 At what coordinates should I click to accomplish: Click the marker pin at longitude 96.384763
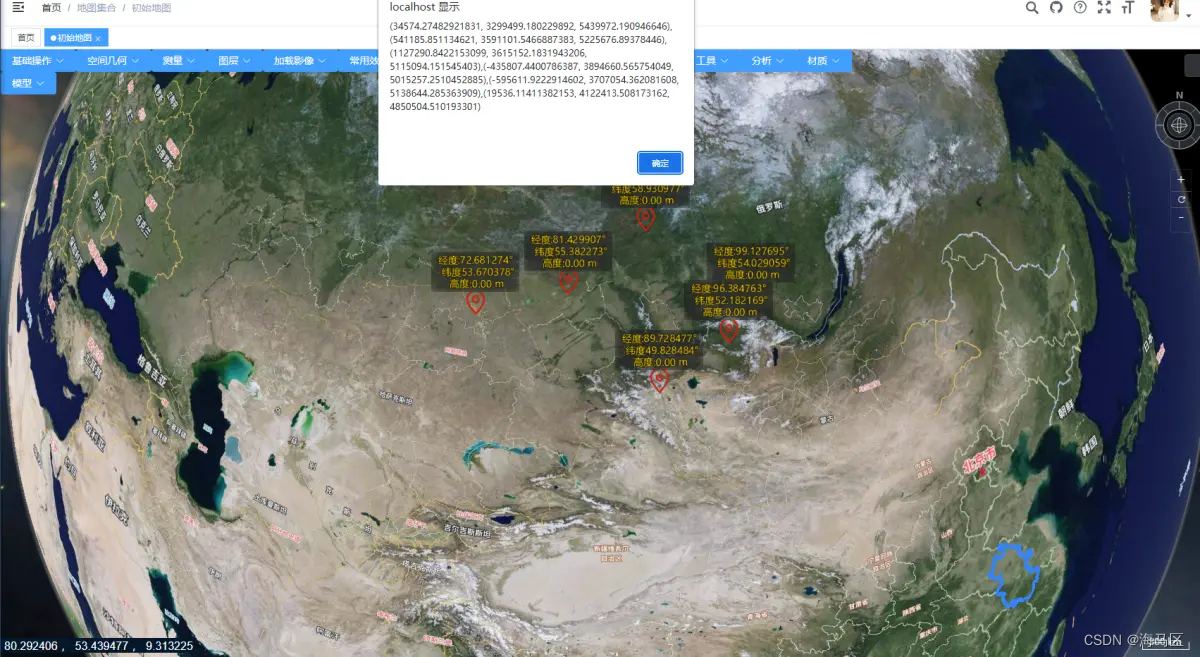729,330
